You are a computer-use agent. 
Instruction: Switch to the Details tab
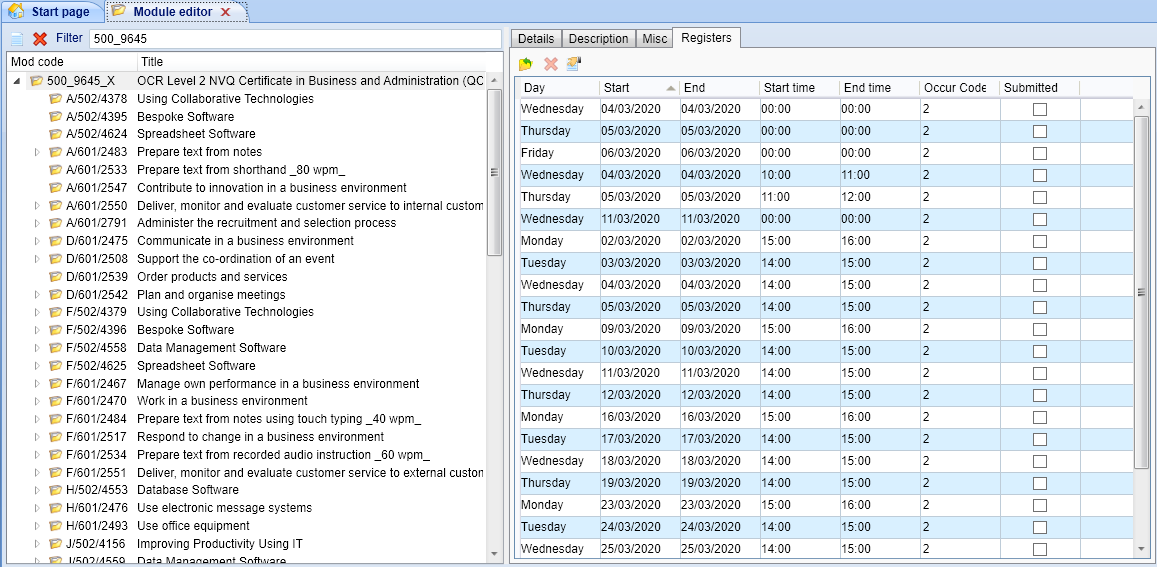(x=536, y=39)
